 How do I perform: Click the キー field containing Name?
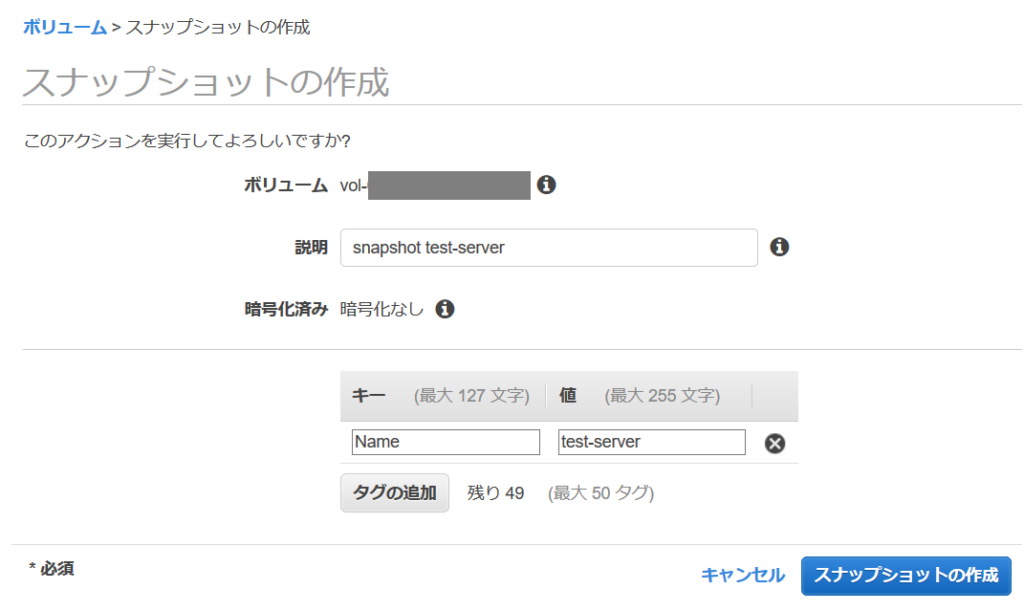(x=445, y=442)
